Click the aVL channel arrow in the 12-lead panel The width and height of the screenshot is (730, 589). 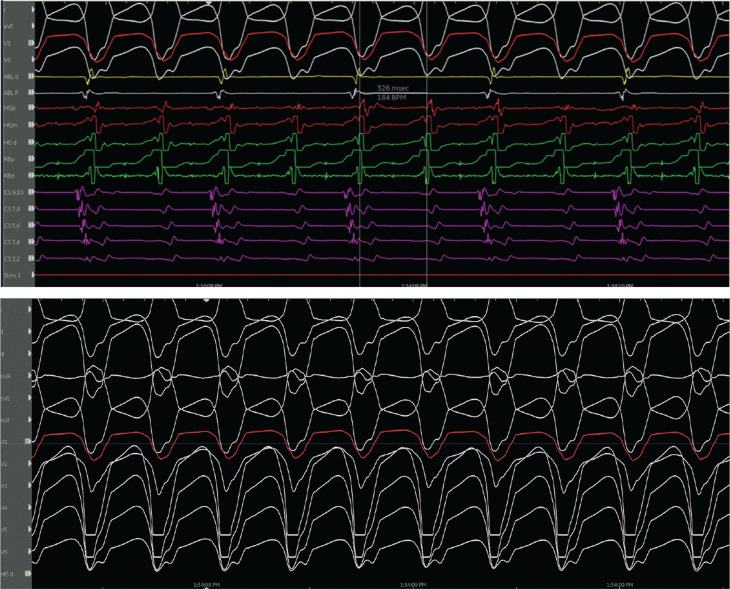coord(30,398)
